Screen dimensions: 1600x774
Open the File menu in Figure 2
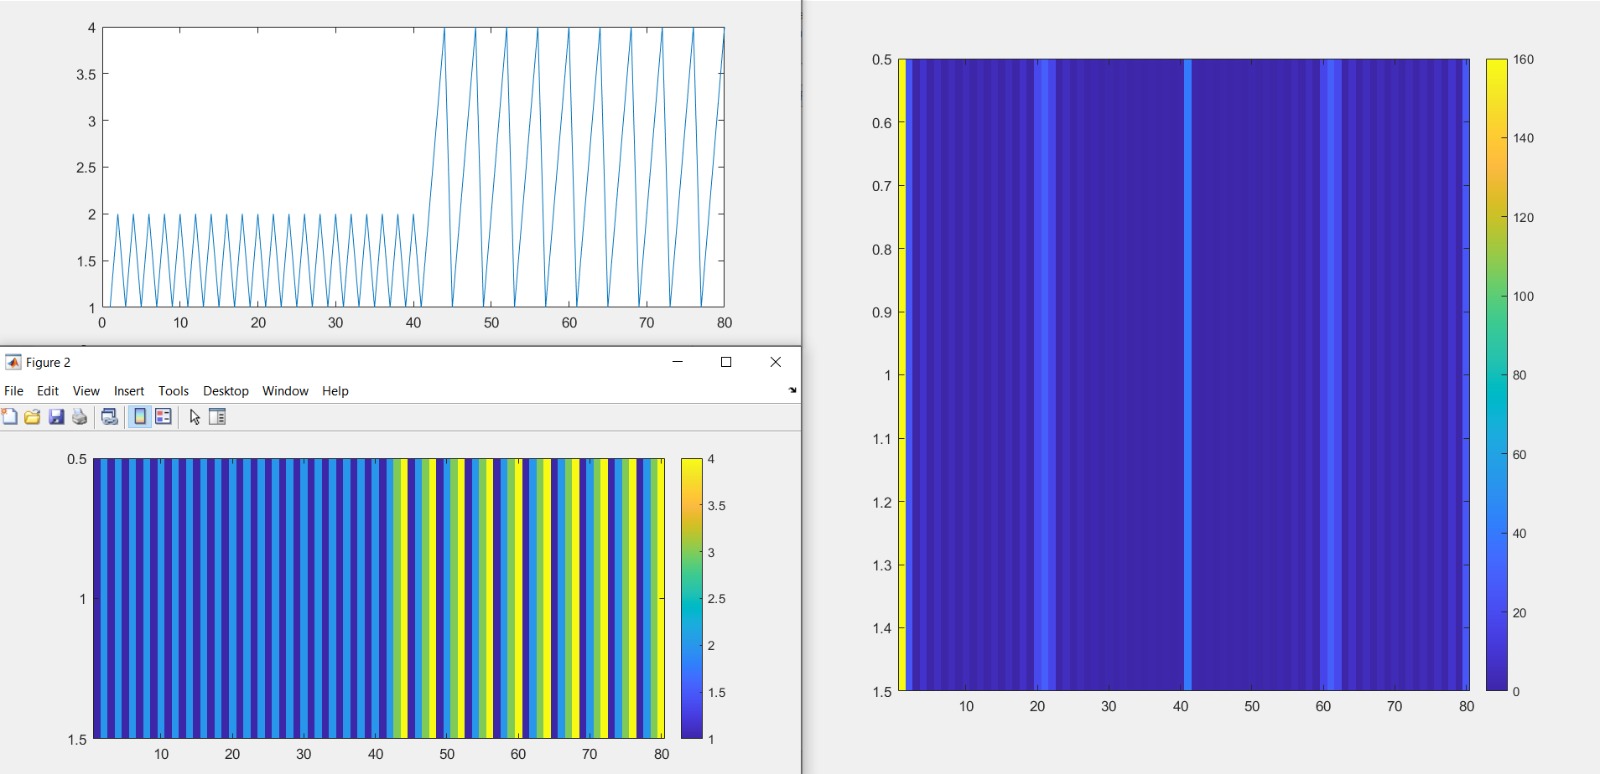pyautogui.click(x=14, y=391)
